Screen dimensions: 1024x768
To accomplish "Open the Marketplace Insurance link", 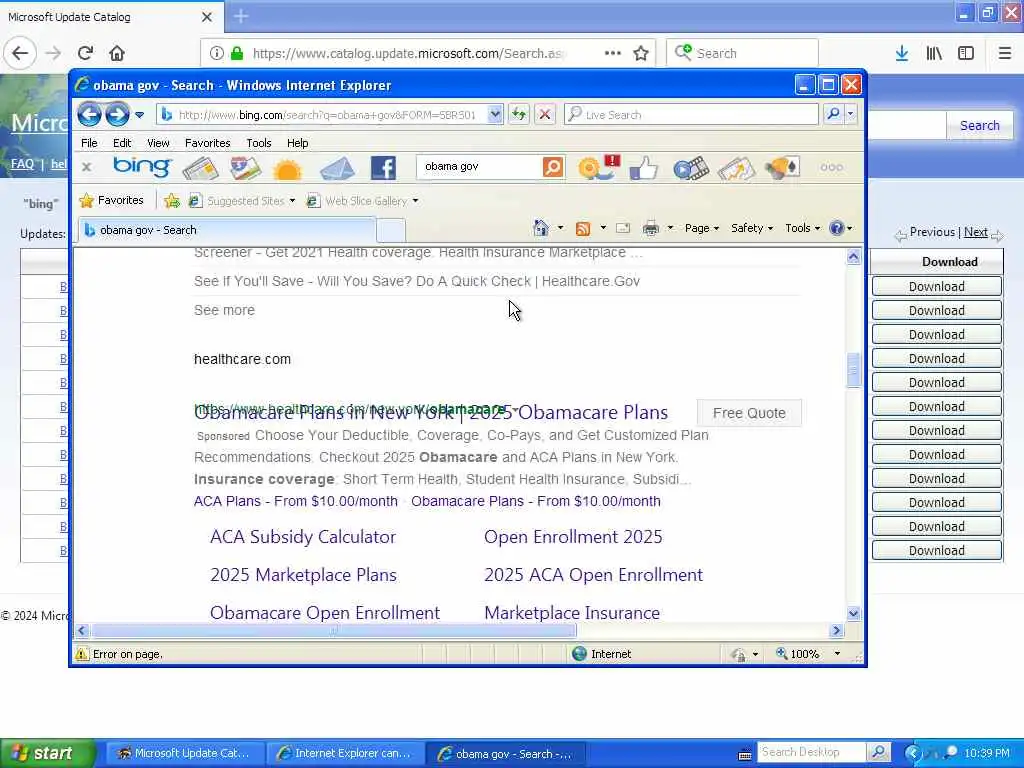I will point(572,613).
